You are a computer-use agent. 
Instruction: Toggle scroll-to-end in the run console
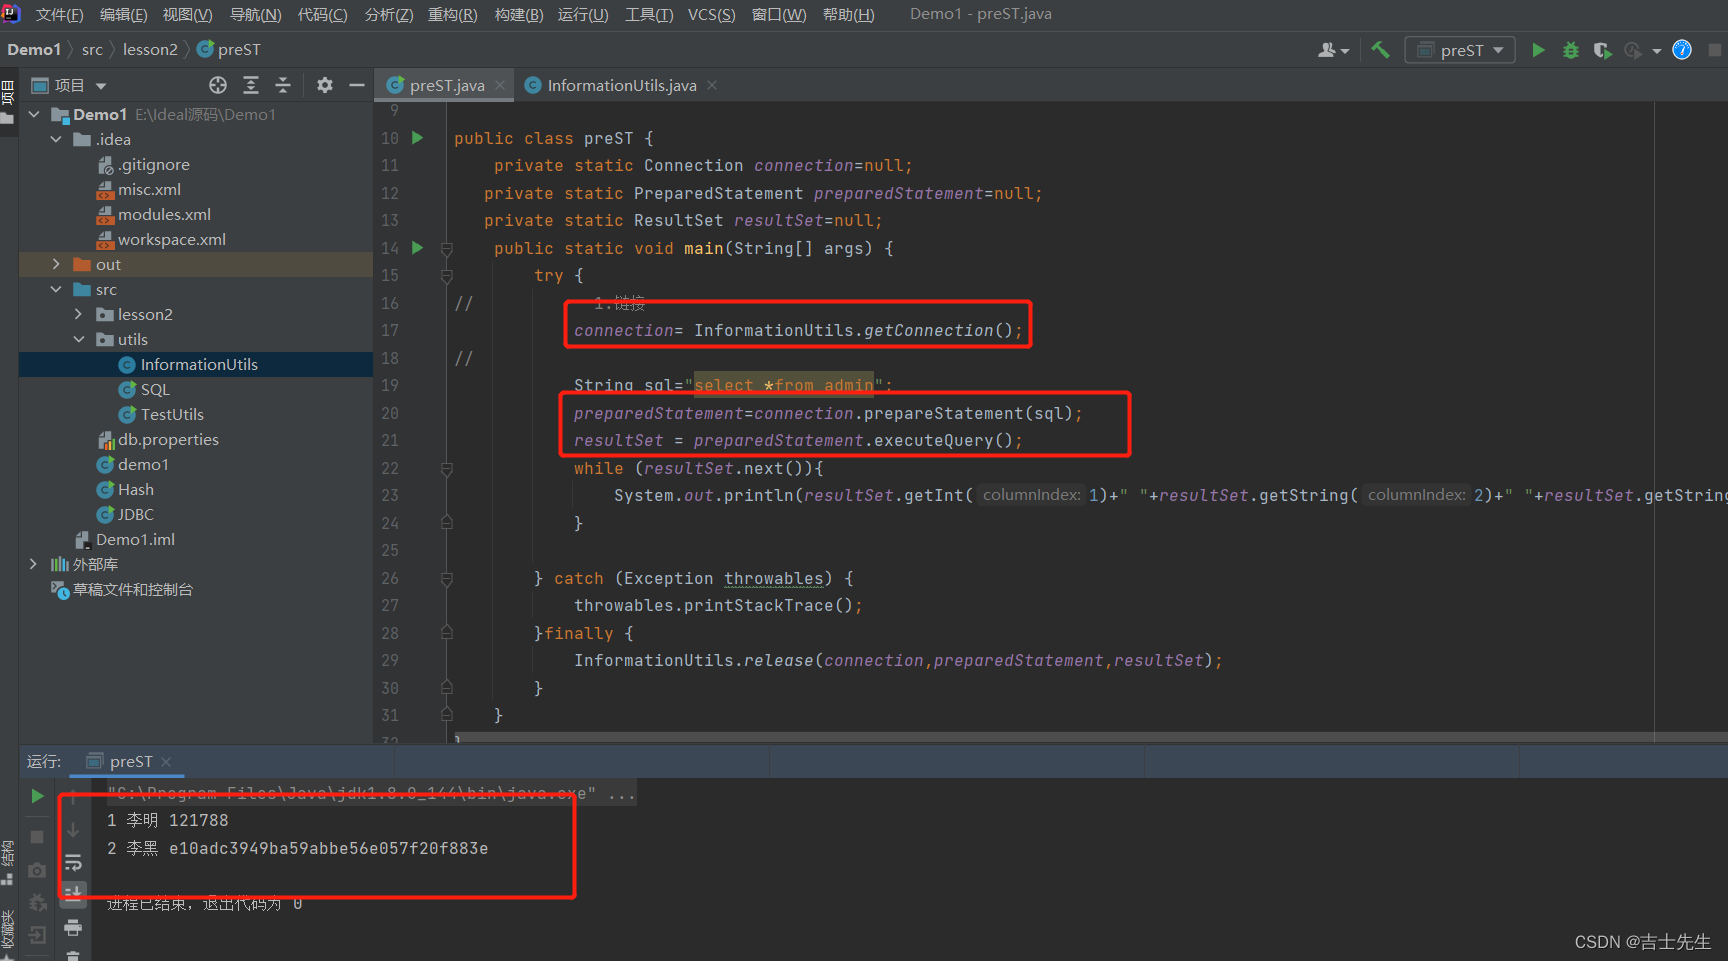point(73,892)
